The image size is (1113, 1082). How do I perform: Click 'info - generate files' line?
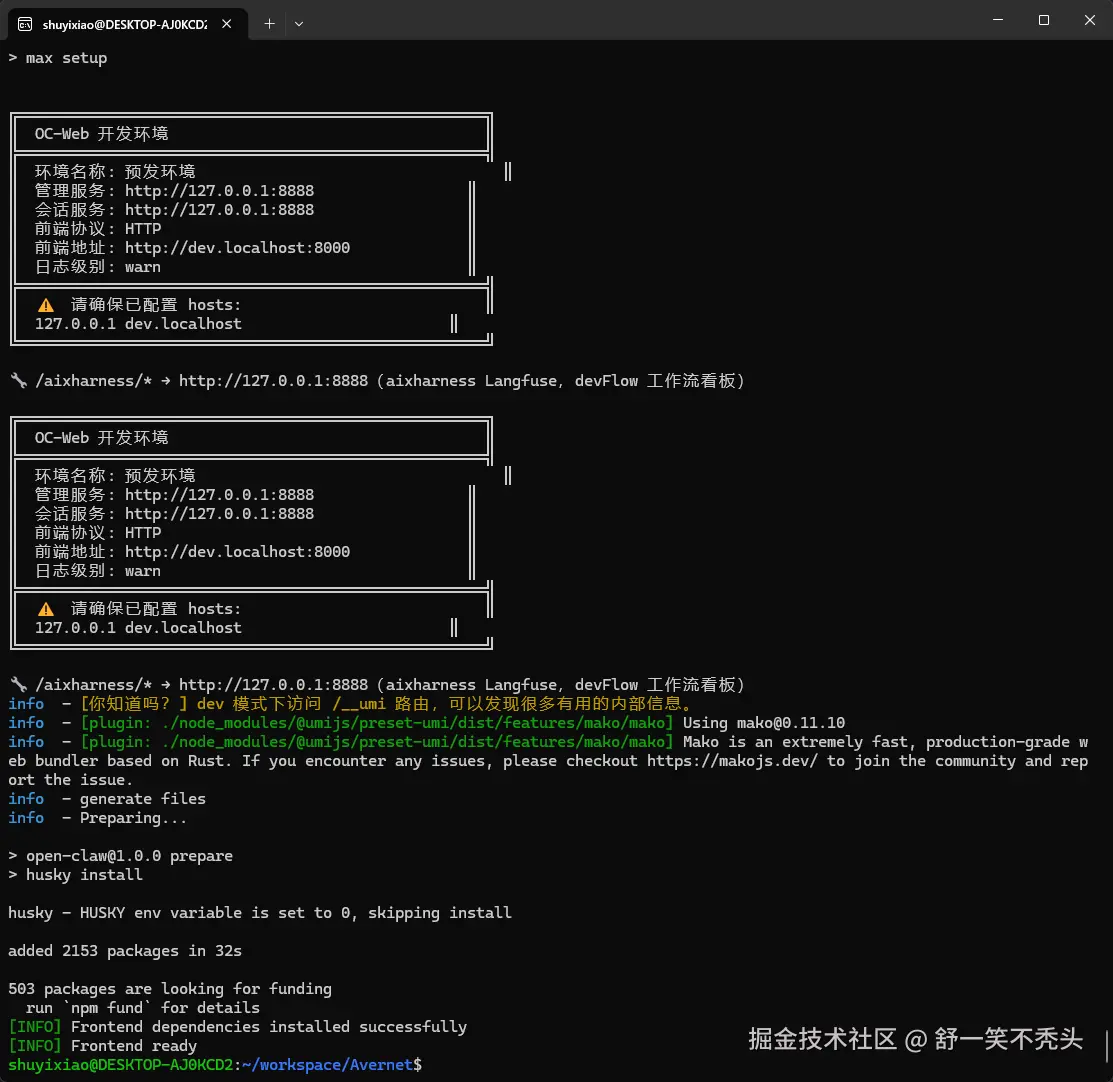tap(107, 799)
